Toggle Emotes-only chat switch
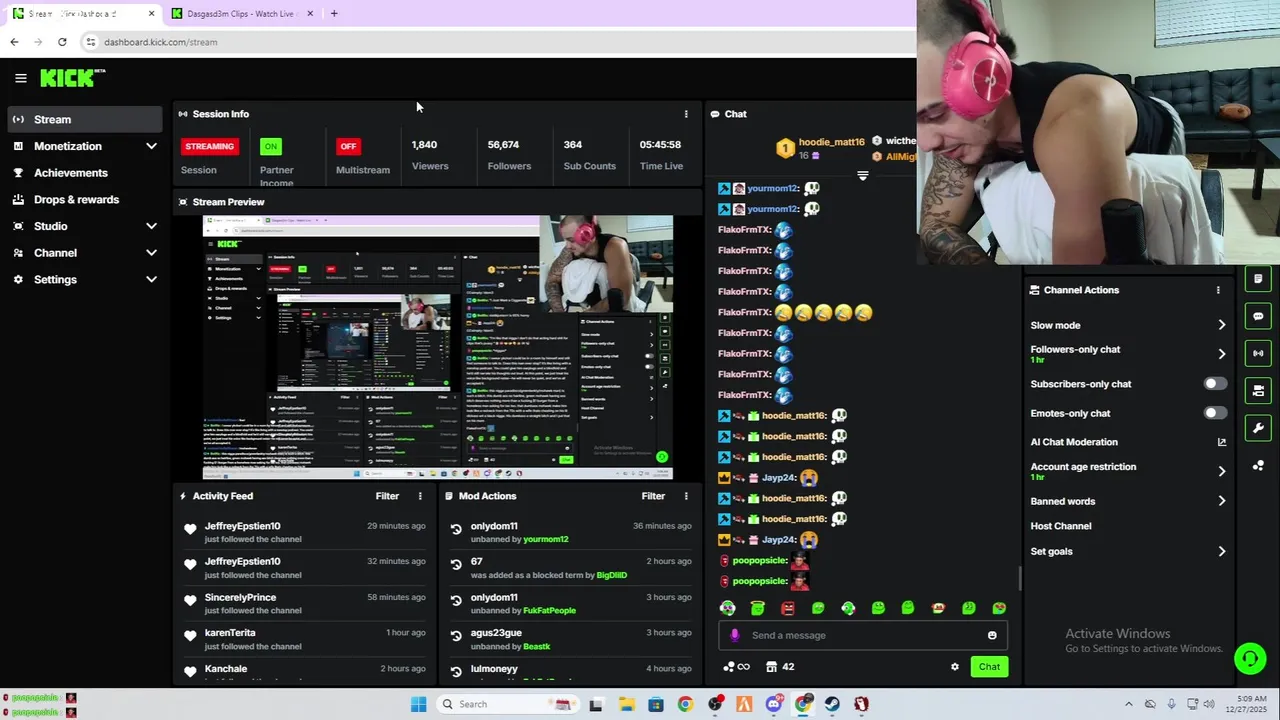This screenshot has width=1280, height=720. point(1215,413)
